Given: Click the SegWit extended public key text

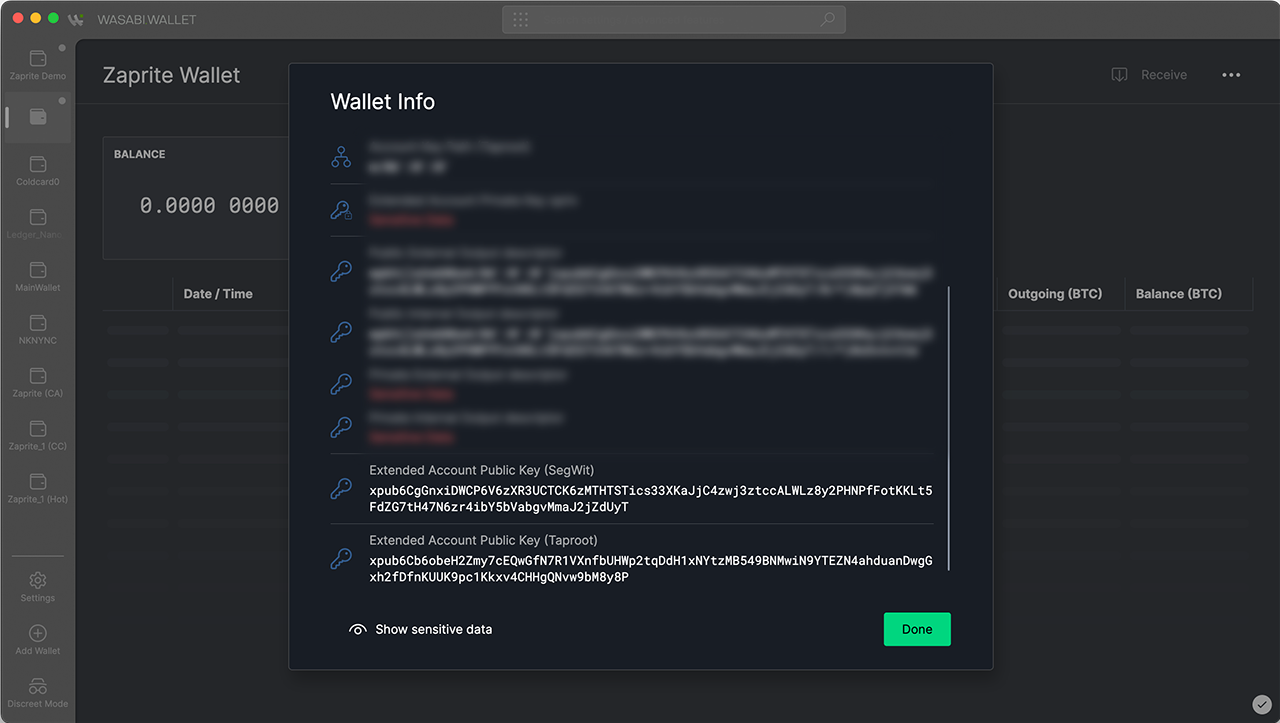Looking at the screenshot, I should (x=651, y=499).
